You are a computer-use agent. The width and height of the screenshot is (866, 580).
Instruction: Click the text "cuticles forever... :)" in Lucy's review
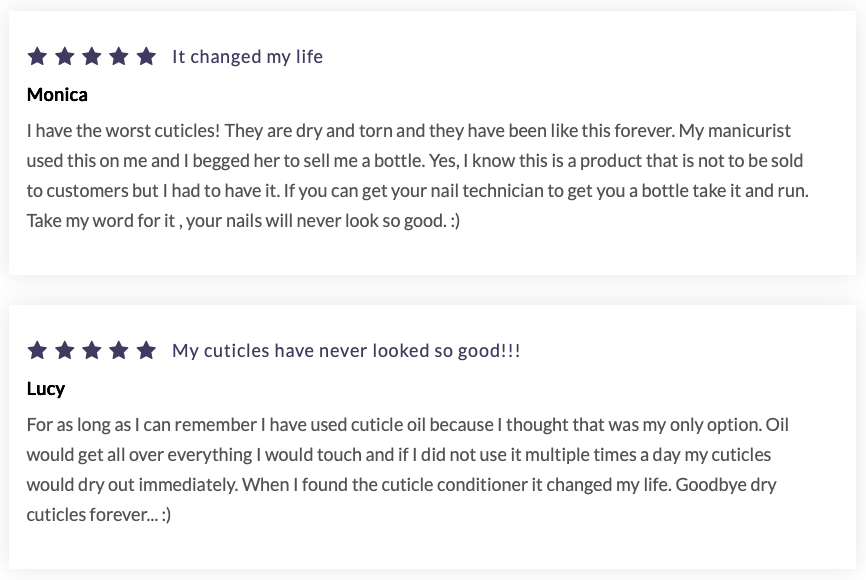99,515
